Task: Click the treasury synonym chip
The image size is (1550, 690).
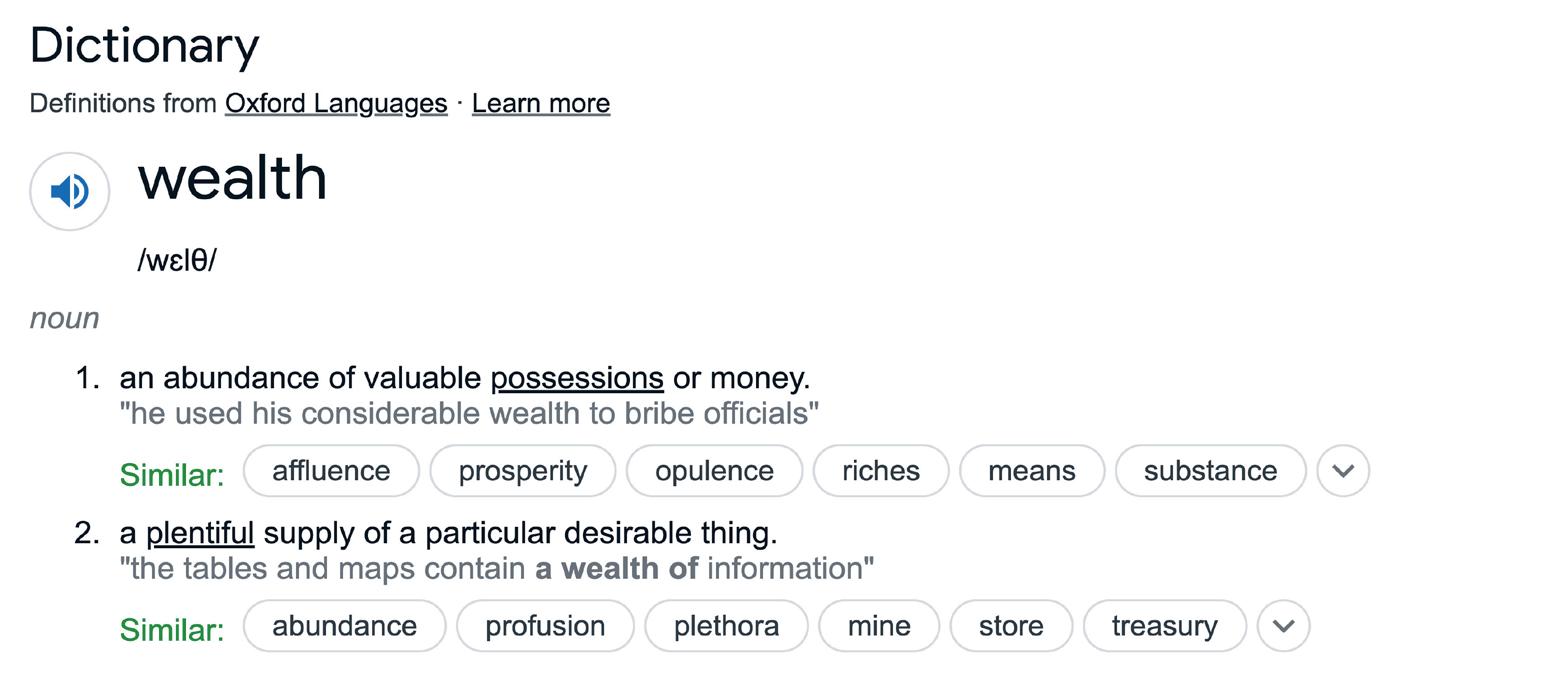Action: (x=1164, y=626)
